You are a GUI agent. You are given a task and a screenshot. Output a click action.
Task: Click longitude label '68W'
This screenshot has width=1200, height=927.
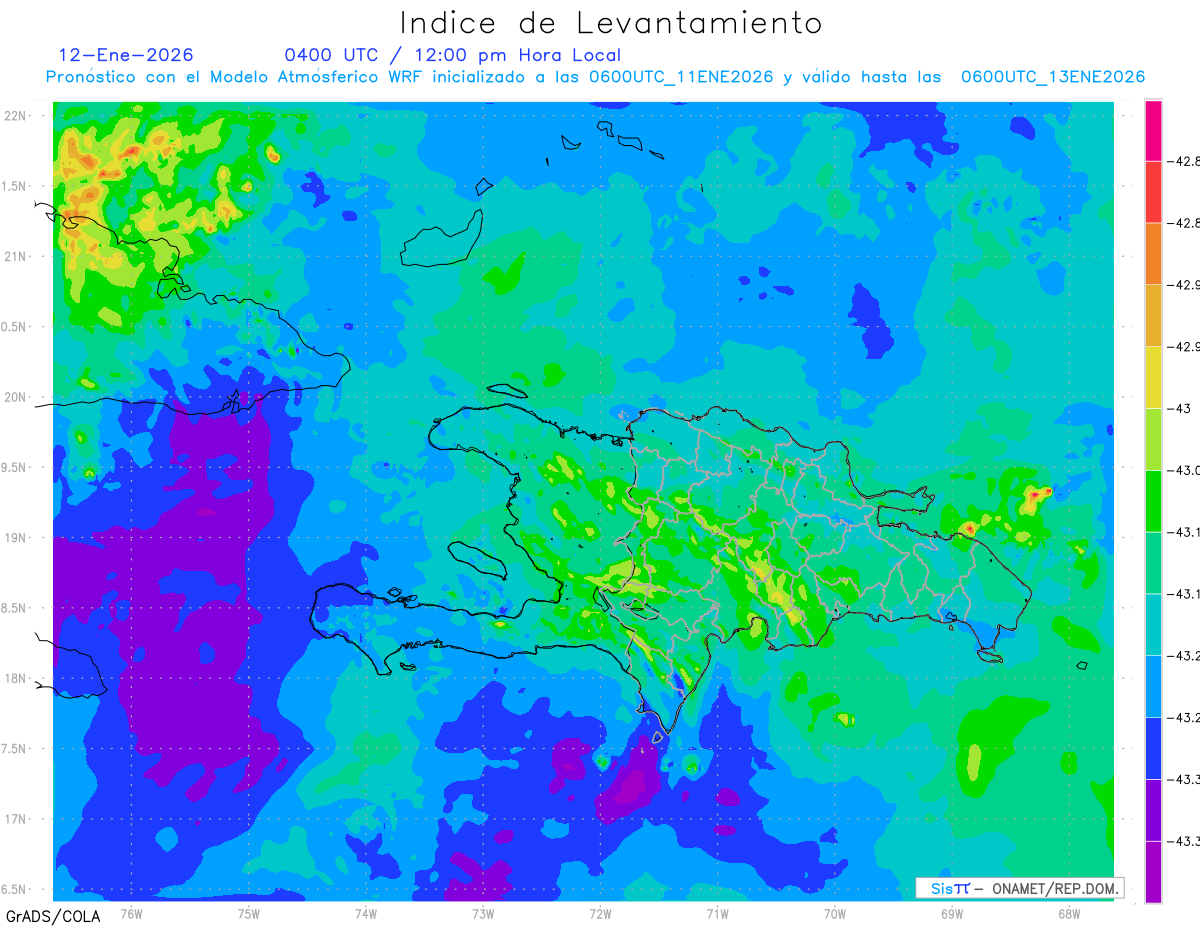pos(1068,913)
